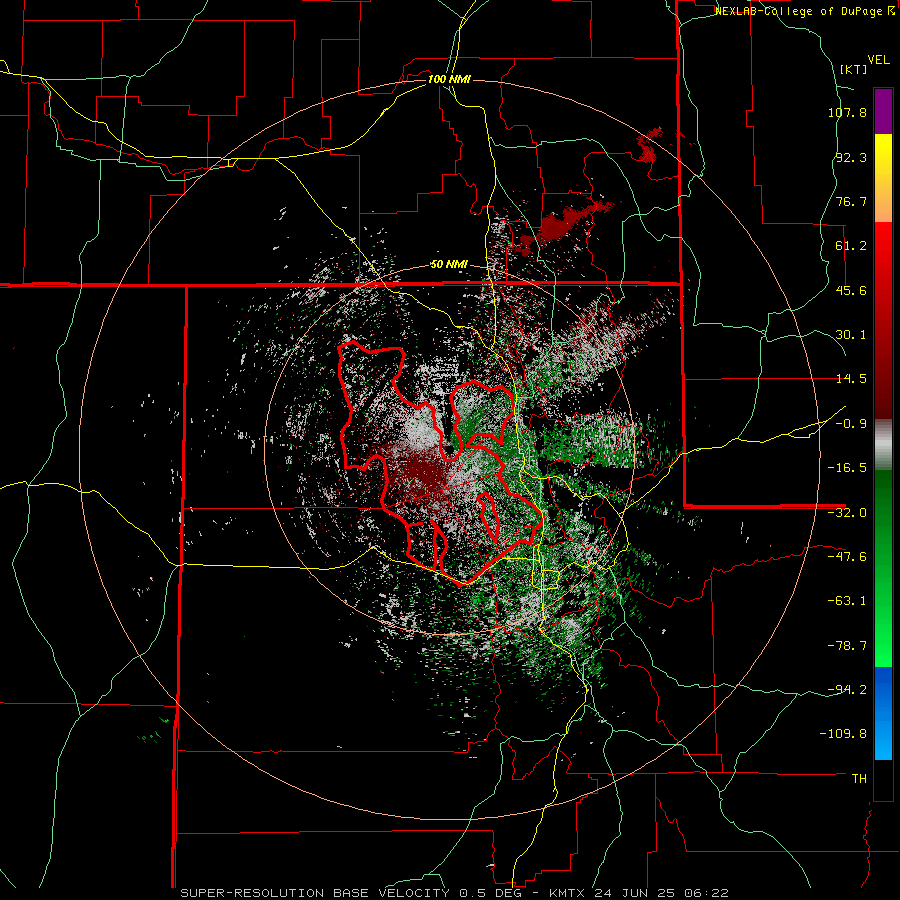The image size is (900, 900).
Task: Select the 100 NMI range ring label
Action: point(449,79)
